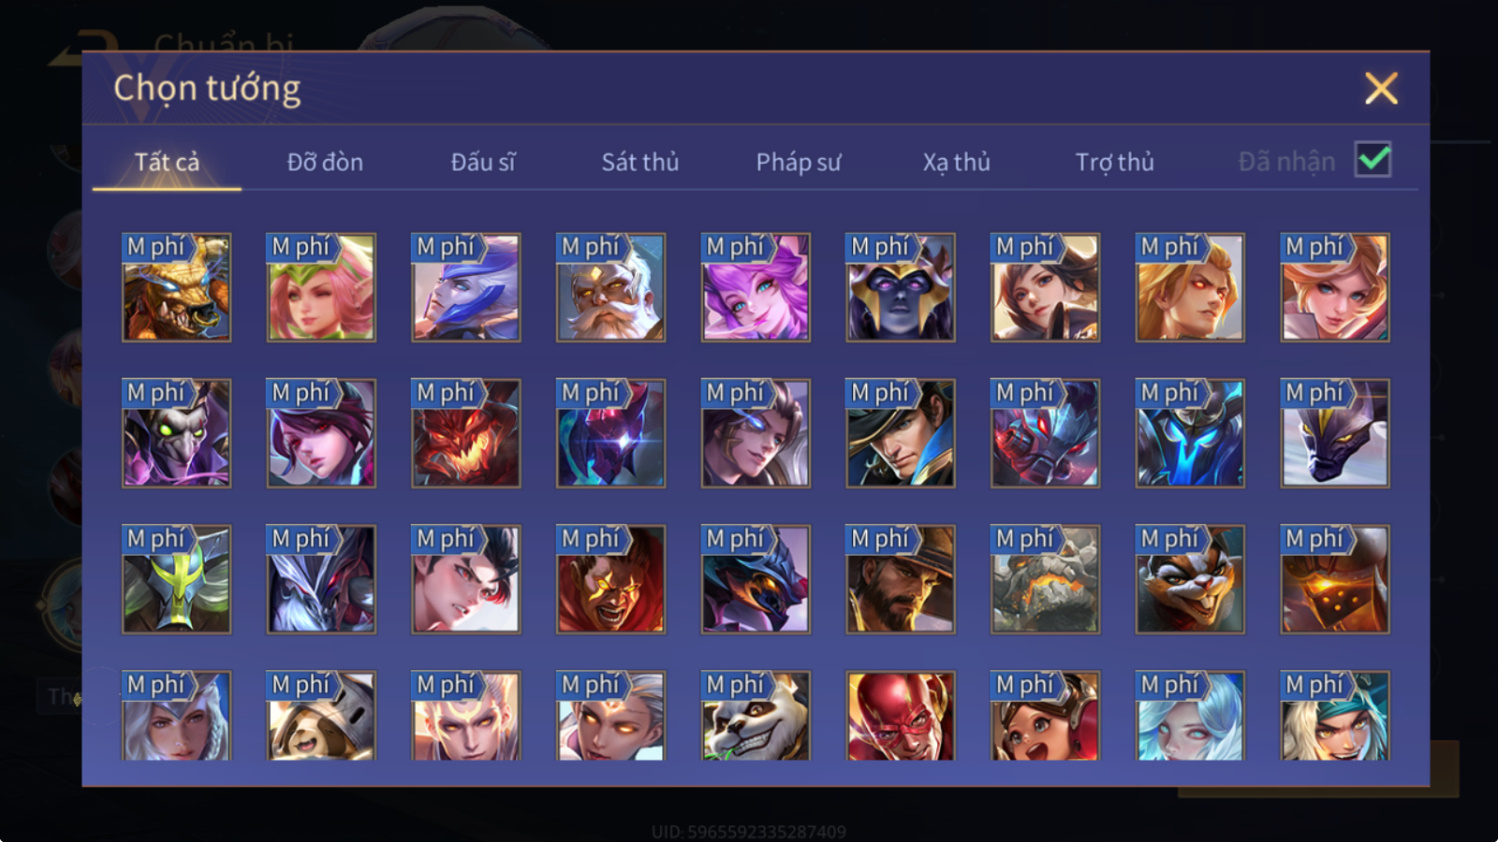The image size is (1498, 842).
Task: Switch to the Trợ thủ tab
Action: tap(1114, 162)
